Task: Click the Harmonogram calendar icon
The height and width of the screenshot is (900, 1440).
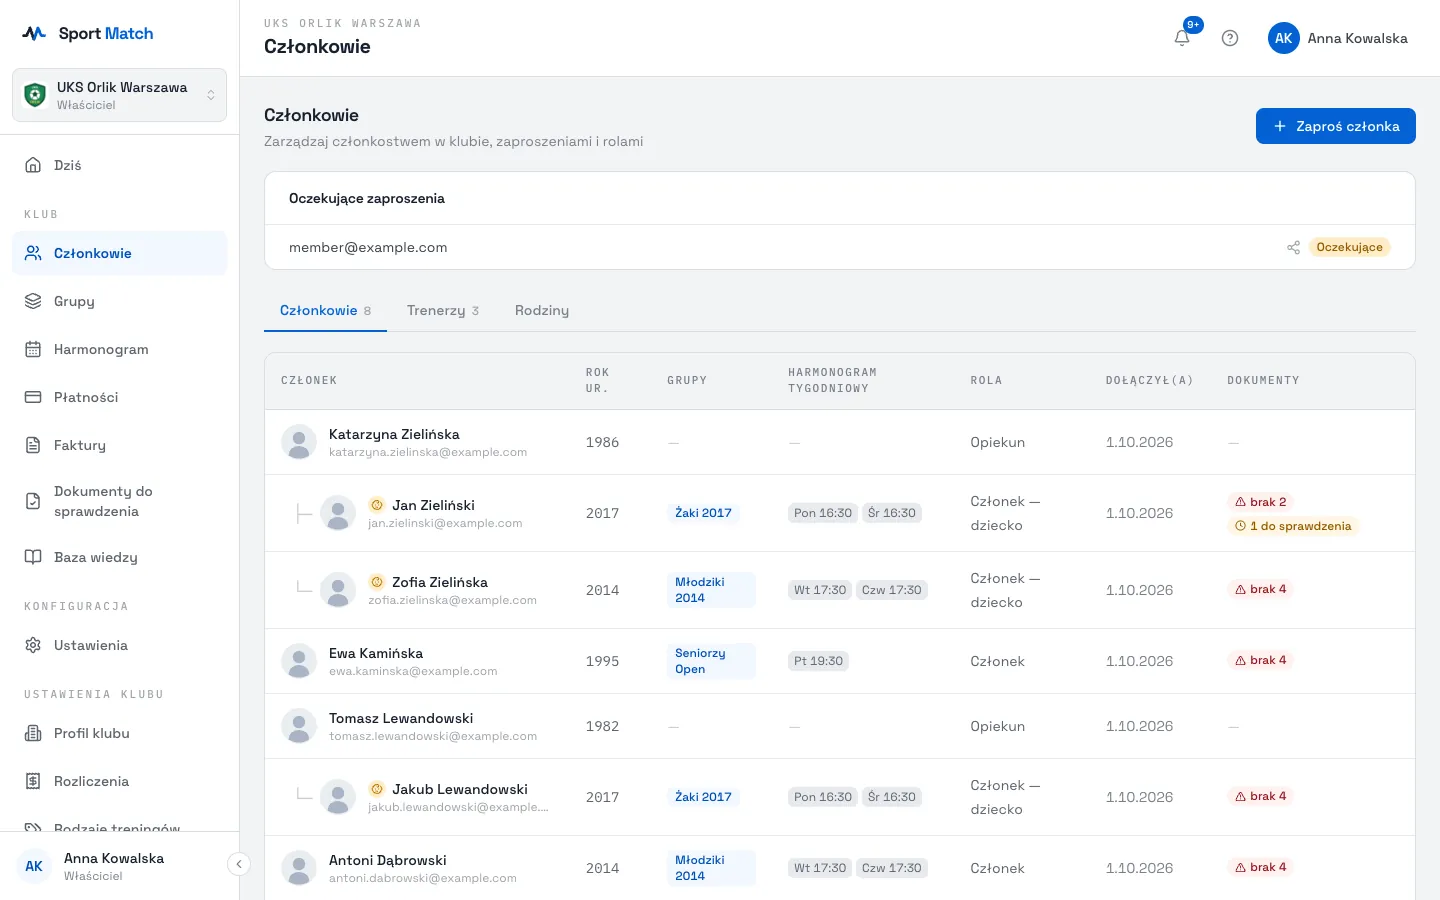Action: [x=33, y=349]
